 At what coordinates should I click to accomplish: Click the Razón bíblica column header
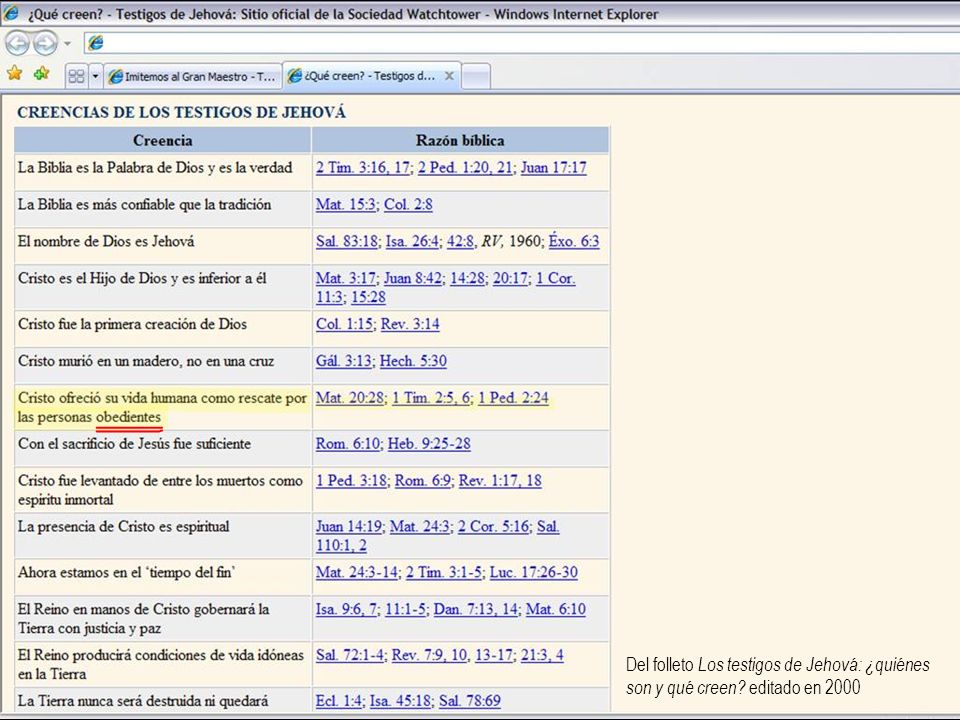pyautogui.click(x=460, y=140)
